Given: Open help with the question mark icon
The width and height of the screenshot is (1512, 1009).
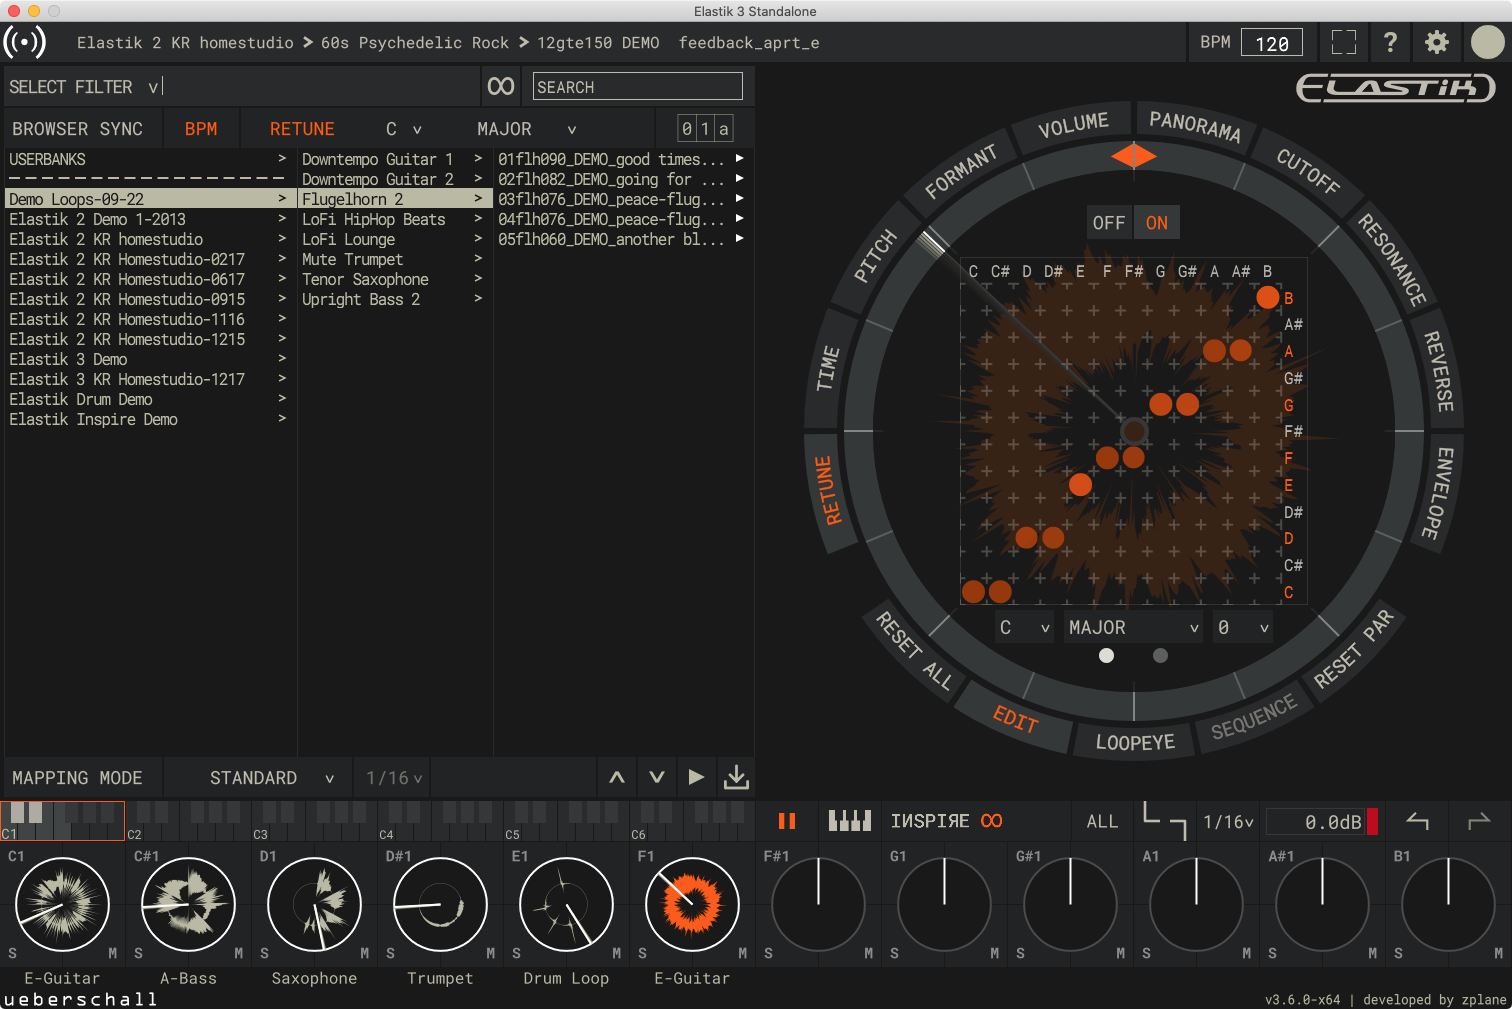Looking at the screenshot, I should (1390, 42).
